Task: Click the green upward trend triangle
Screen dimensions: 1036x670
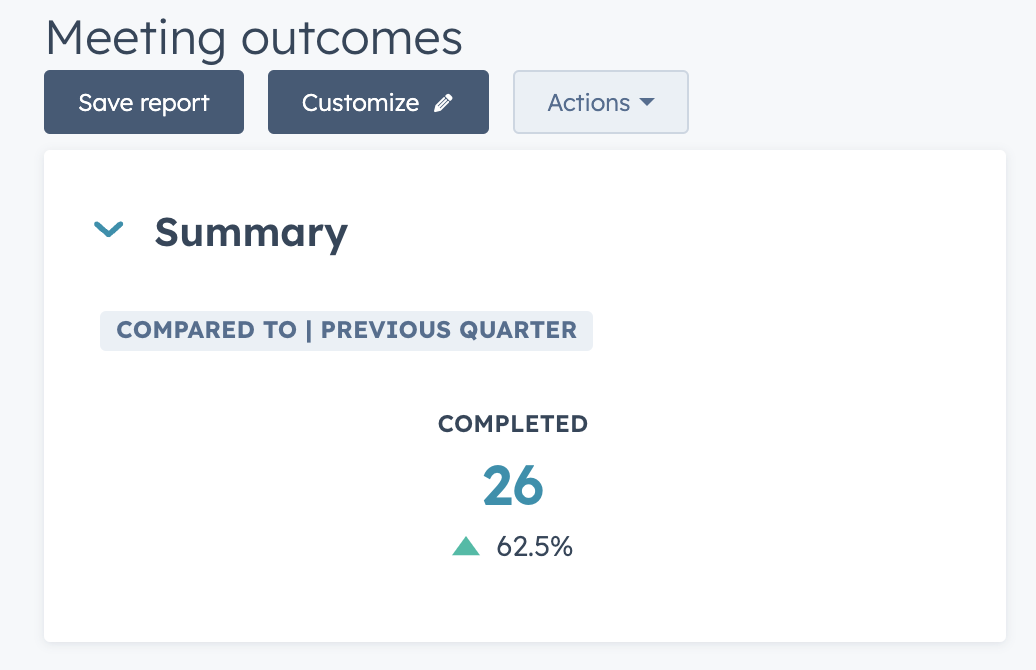Action: pos(466,546)
